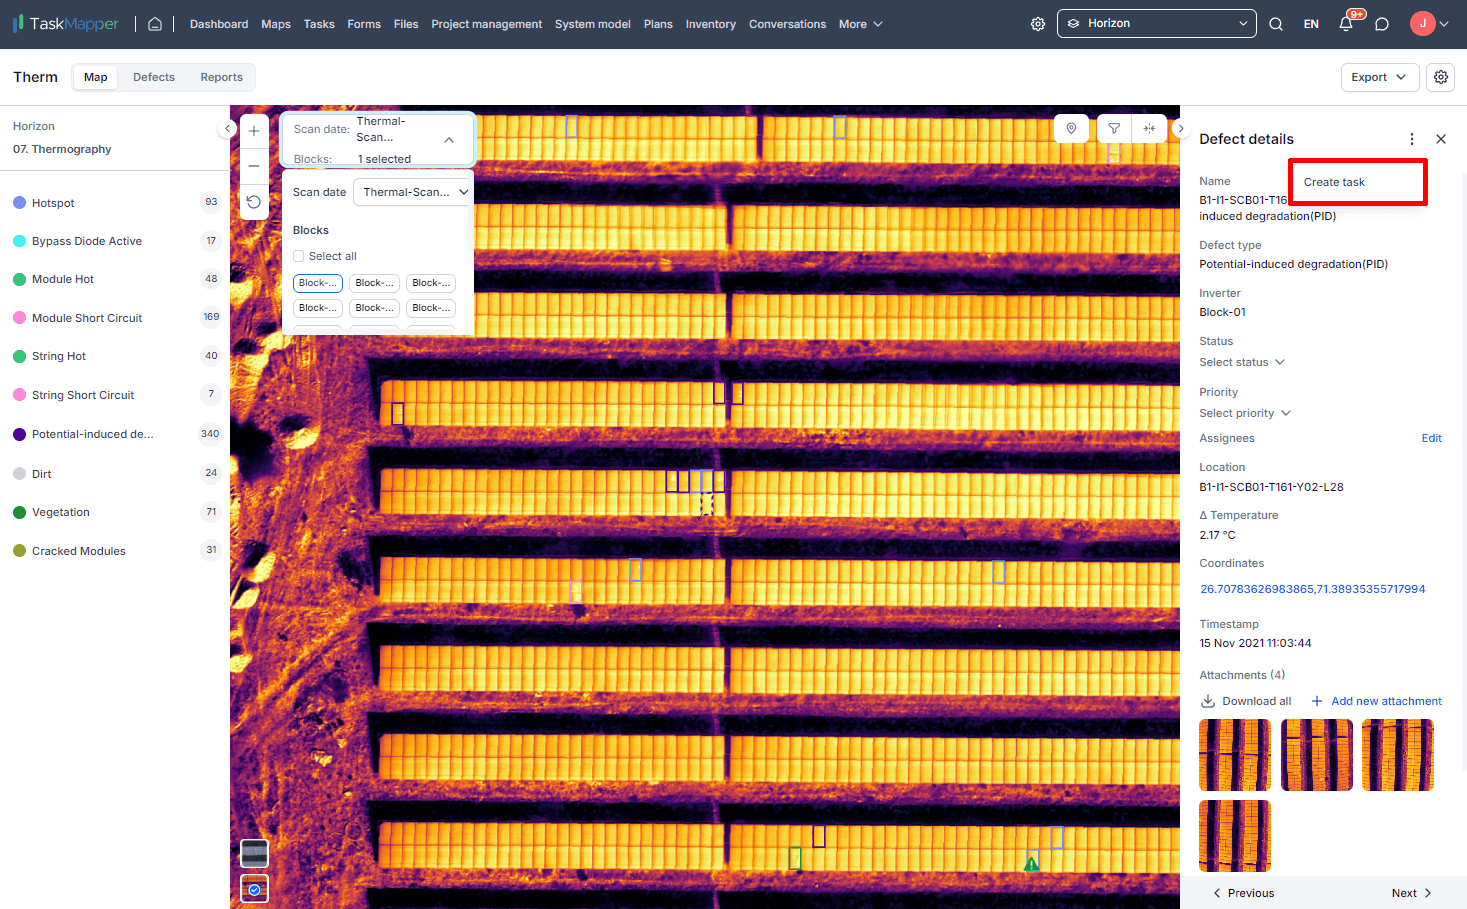Switch to the Defects tab
This screenshot has height=909, width=1467.
pyautogui.click(x=154, y=77)
